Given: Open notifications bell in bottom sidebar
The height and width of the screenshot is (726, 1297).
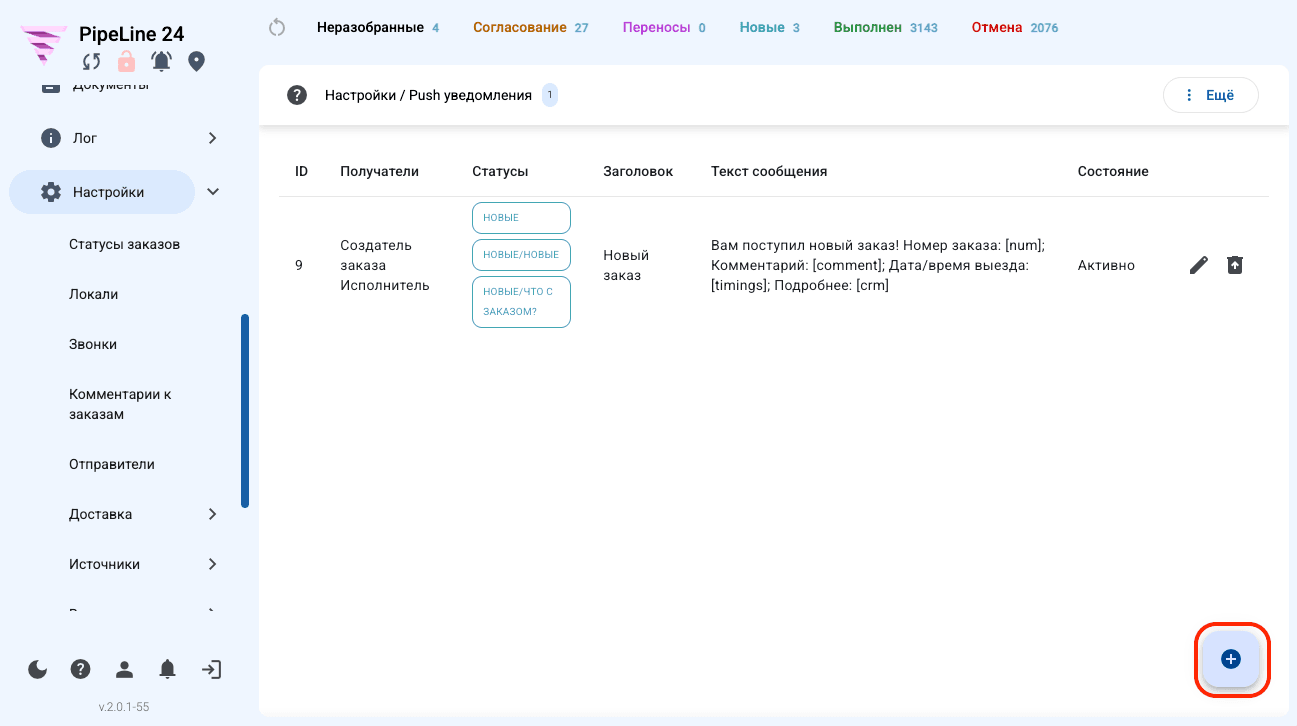Looking at the screenshot, I should coord(168,669).
